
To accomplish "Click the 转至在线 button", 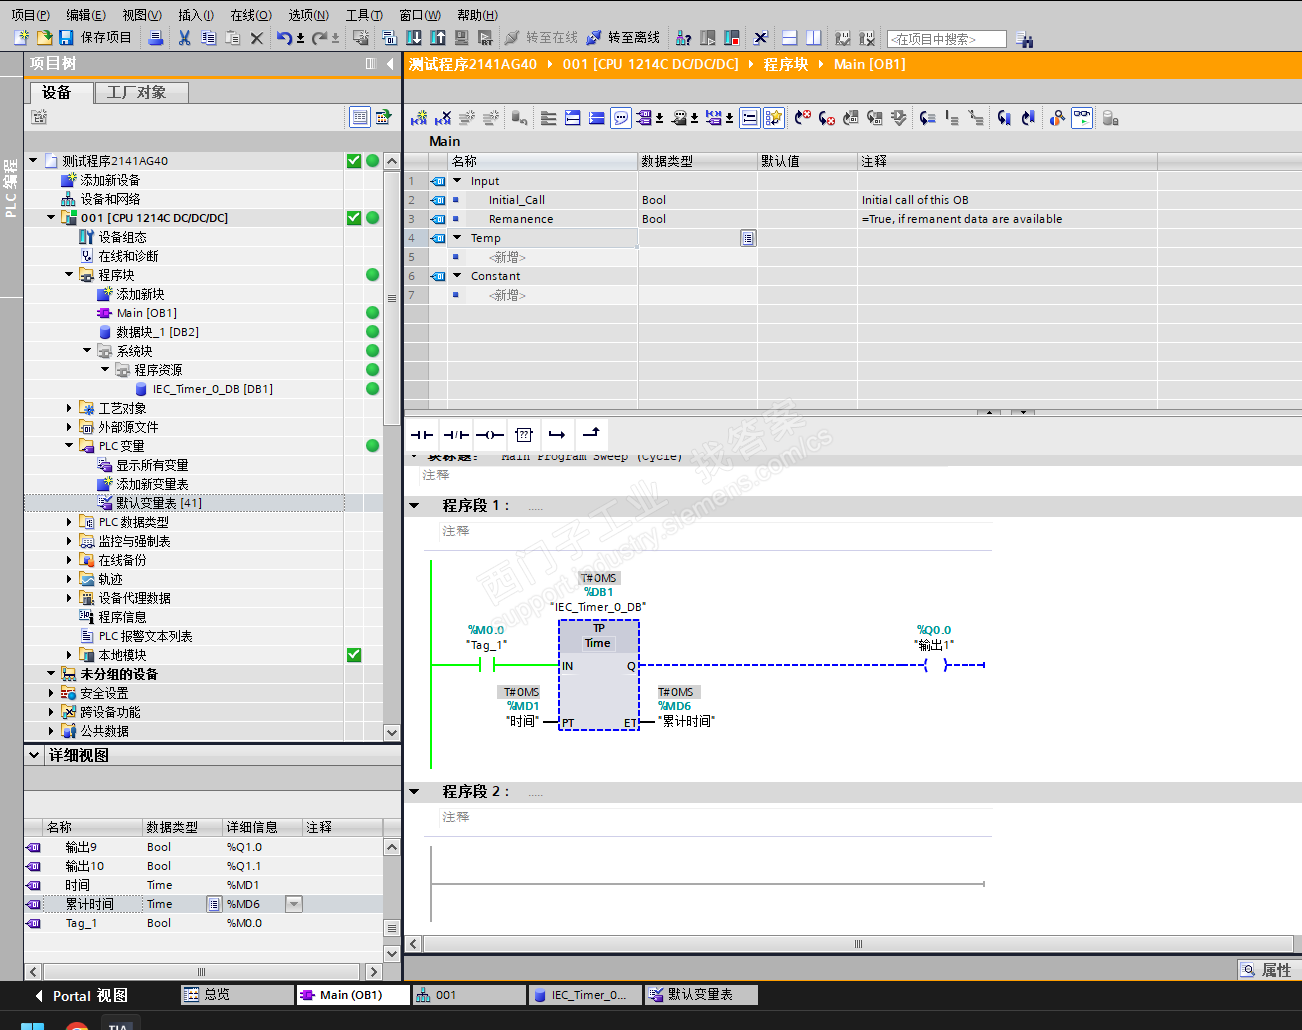I will [x=541, y=38].
